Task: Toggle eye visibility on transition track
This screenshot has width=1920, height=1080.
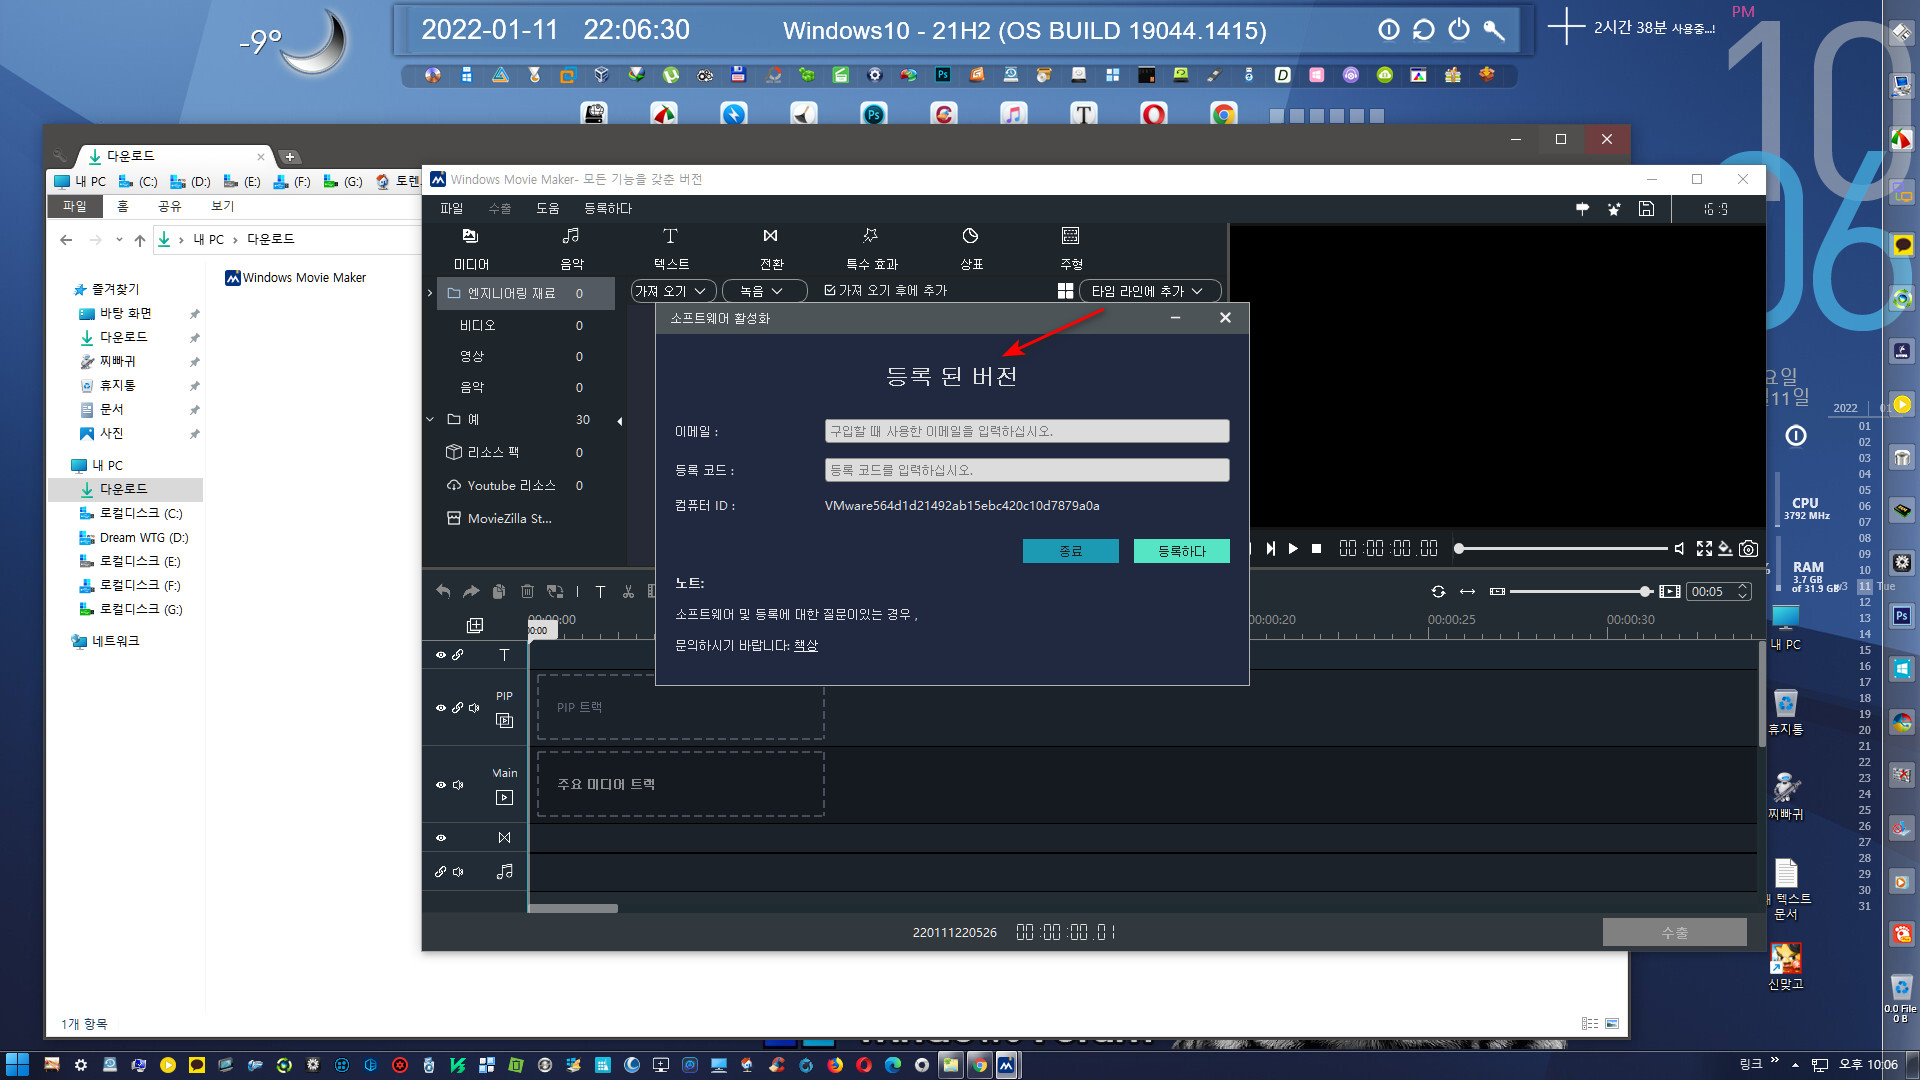Action: coord(440,838)
